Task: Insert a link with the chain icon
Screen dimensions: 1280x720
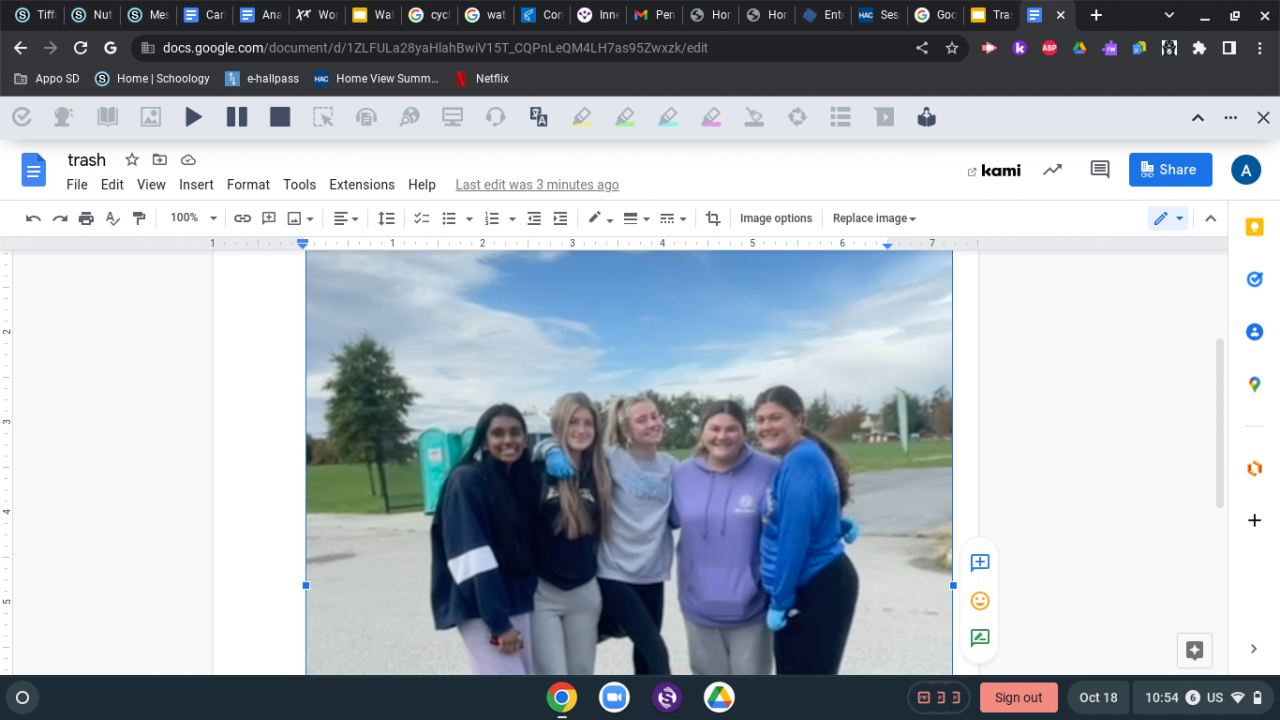Action: pyautogui.click(x=242, y=218)
